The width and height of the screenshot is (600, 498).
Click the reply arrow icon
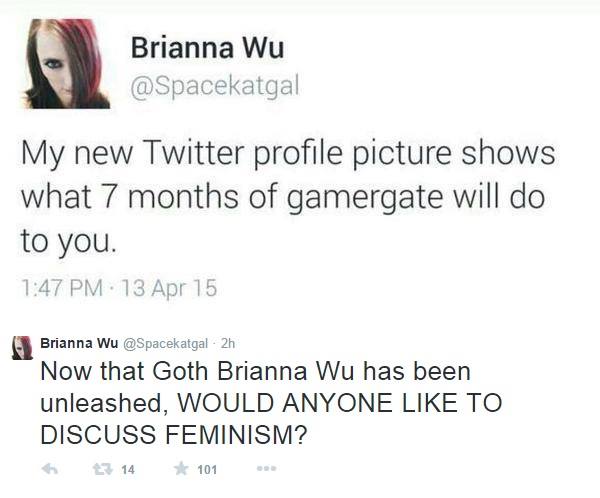[x=49, y=469]
